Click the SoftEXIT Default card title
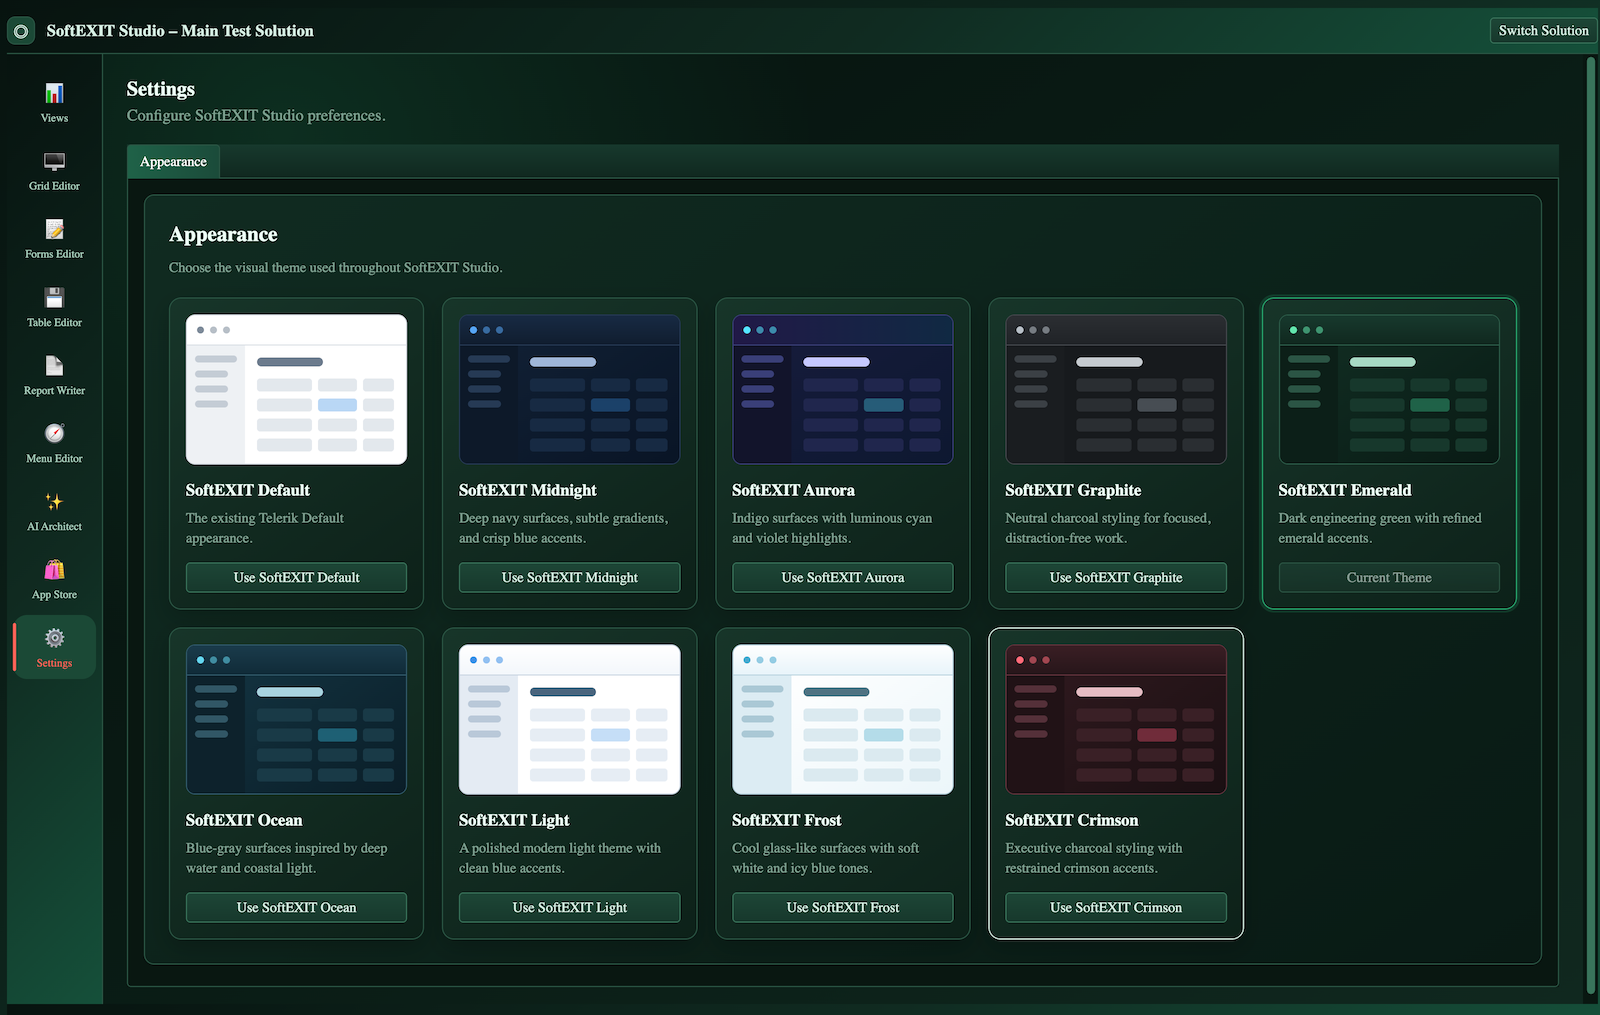The height and width of the screenshot is (1015, 1600). [248, 490]
